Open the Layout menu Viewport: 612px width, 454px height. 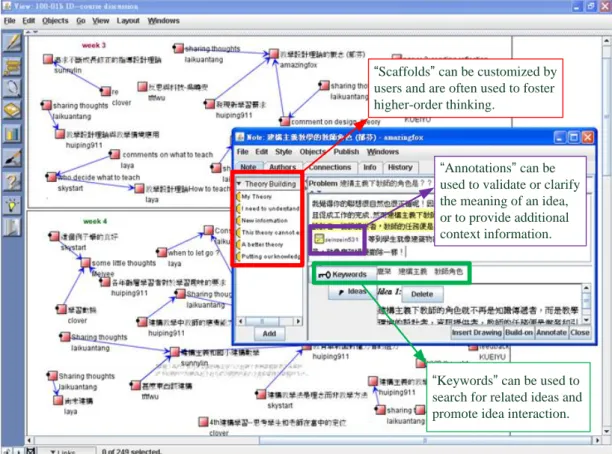(x=128, y=21)
